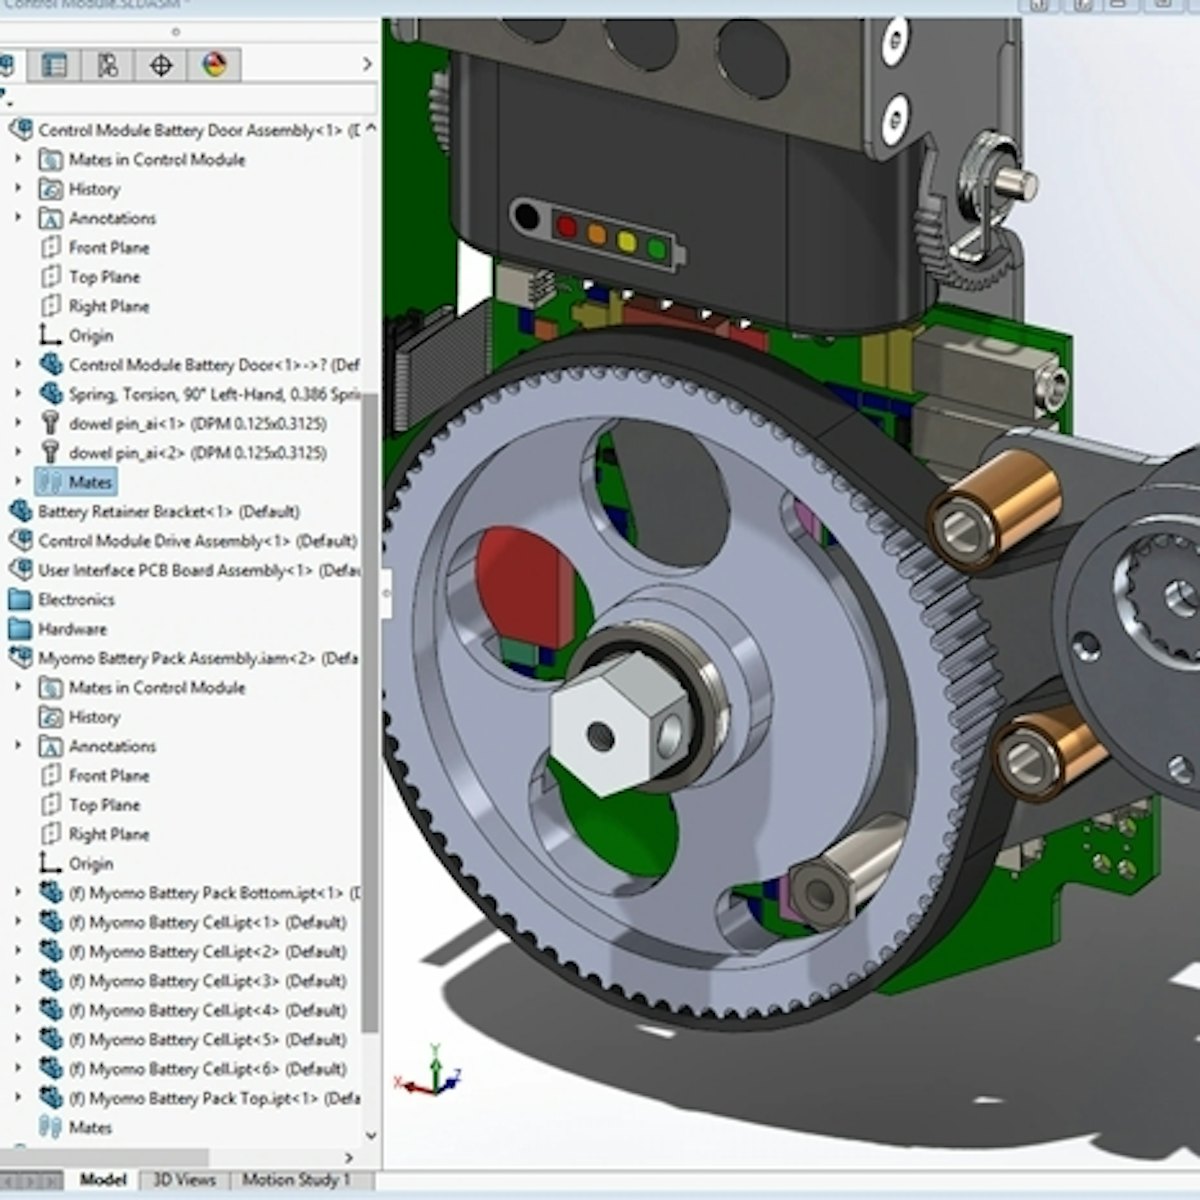Click the Spring, Torsion 90° Left-Hand component icon

click(x=48, y=394)
